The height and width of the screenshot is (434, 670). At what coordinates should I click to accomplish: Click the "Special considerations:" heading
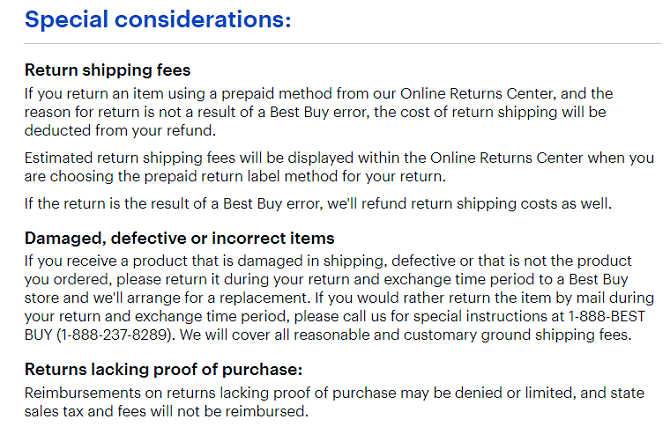point(158,19)
